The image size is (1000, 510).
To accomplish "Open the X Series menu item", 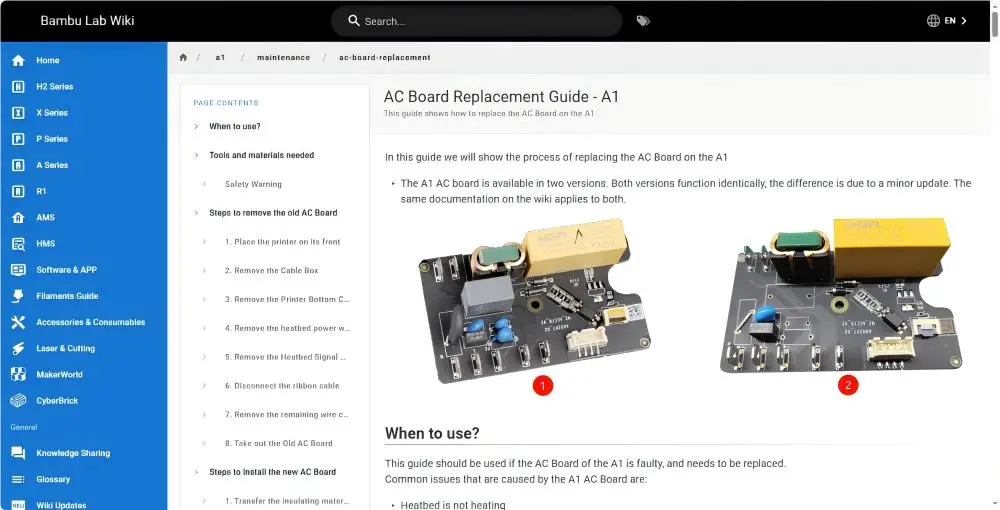I will 84,113.
